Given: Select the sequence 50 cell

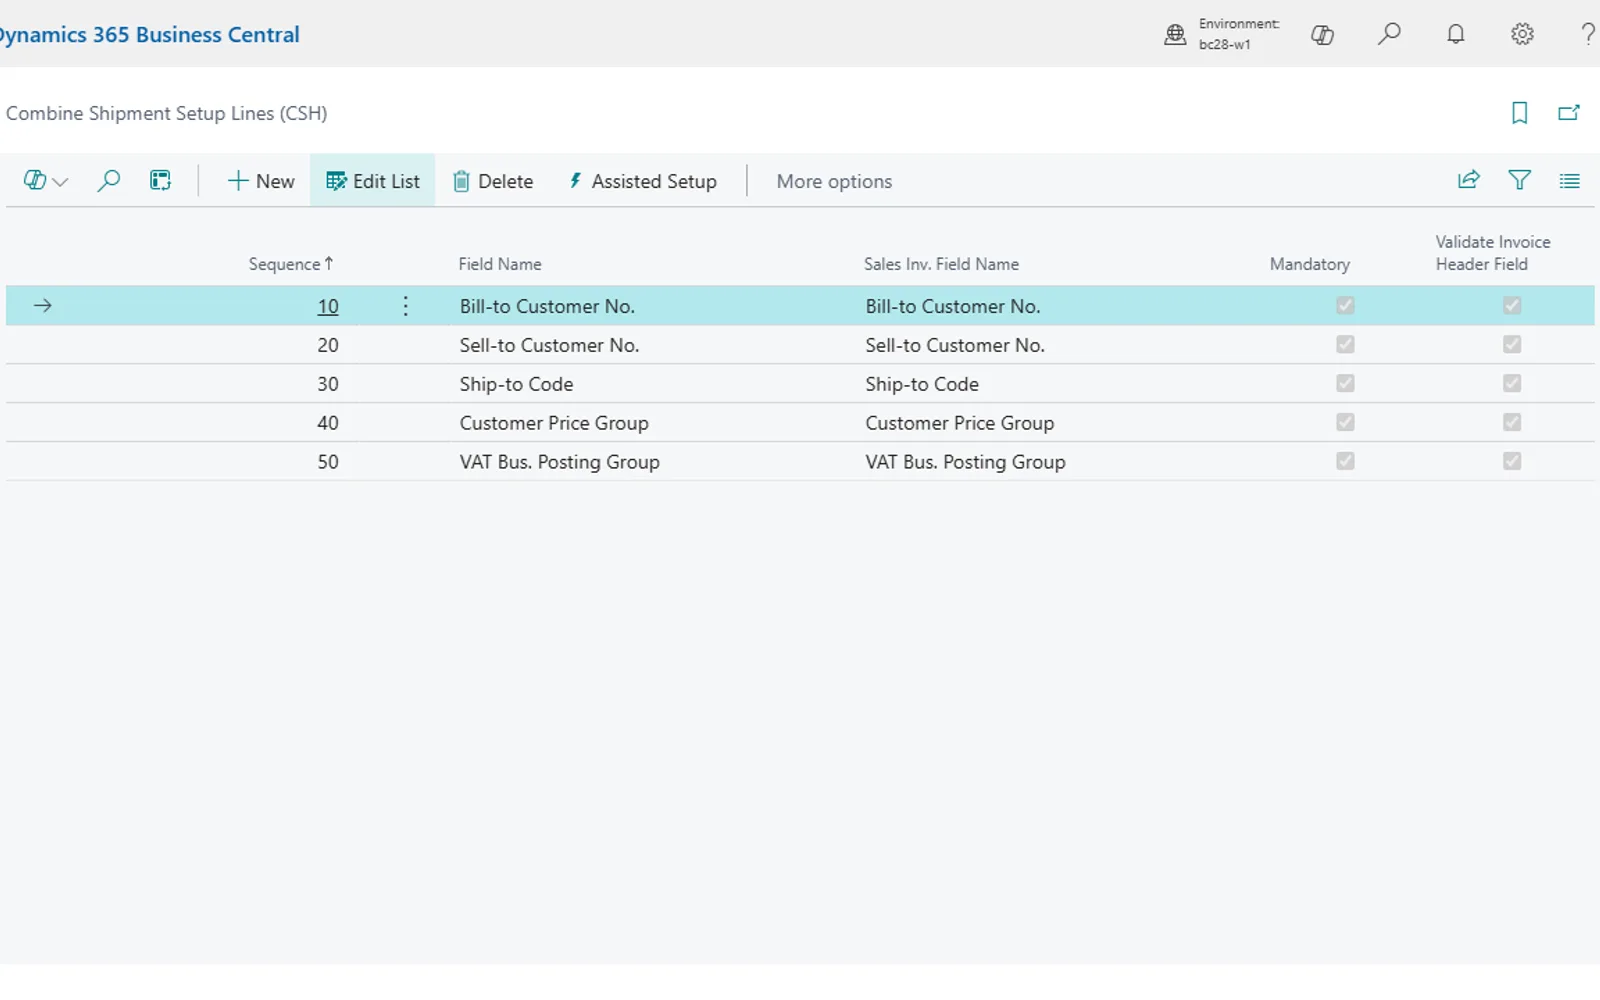Looking at the screenshot, I should click(328, 462).
